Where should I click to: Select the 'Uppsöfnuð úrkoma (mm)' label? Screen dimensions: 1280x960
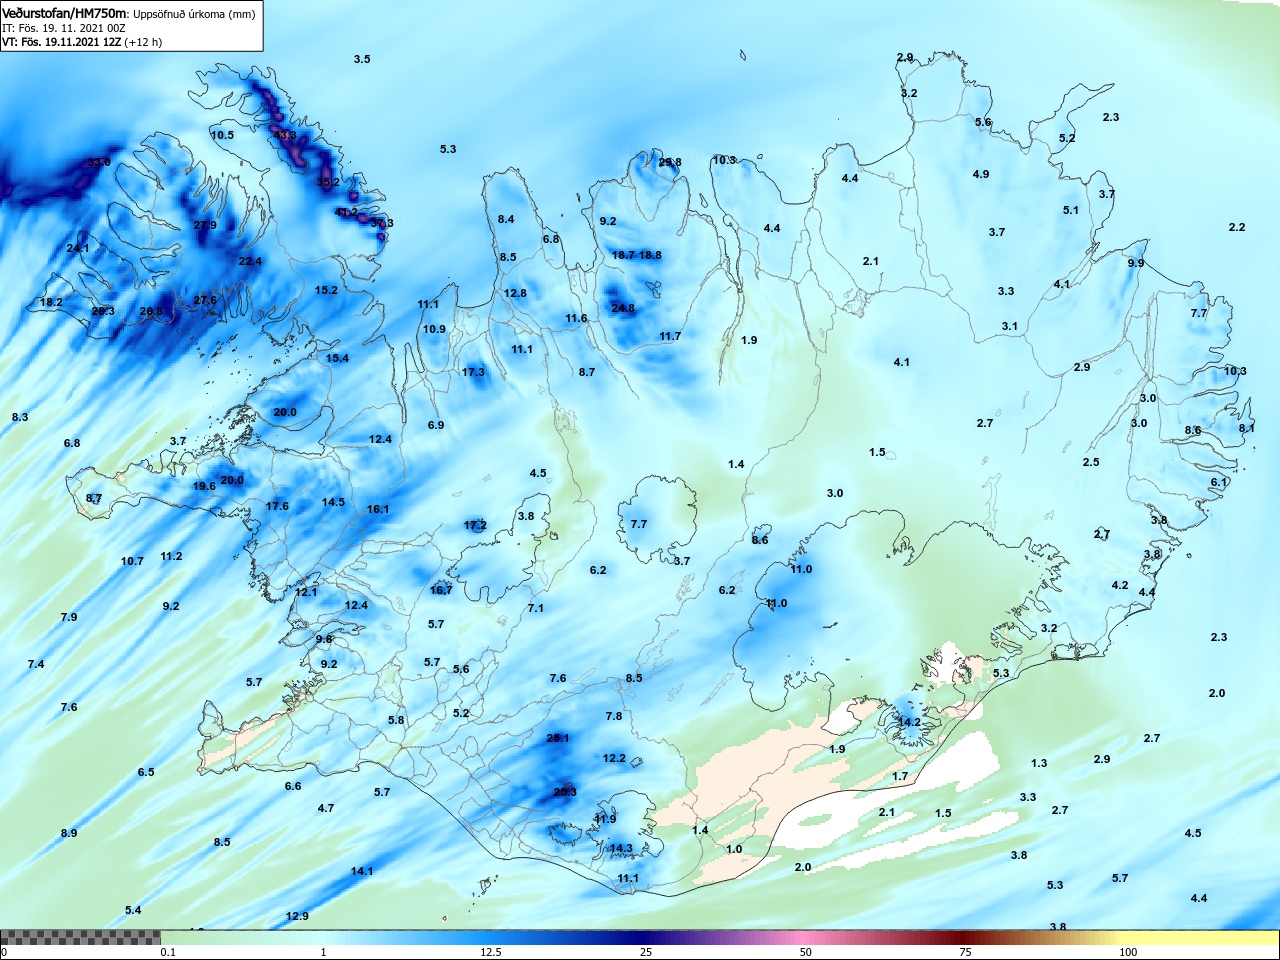tap(194, 14)
